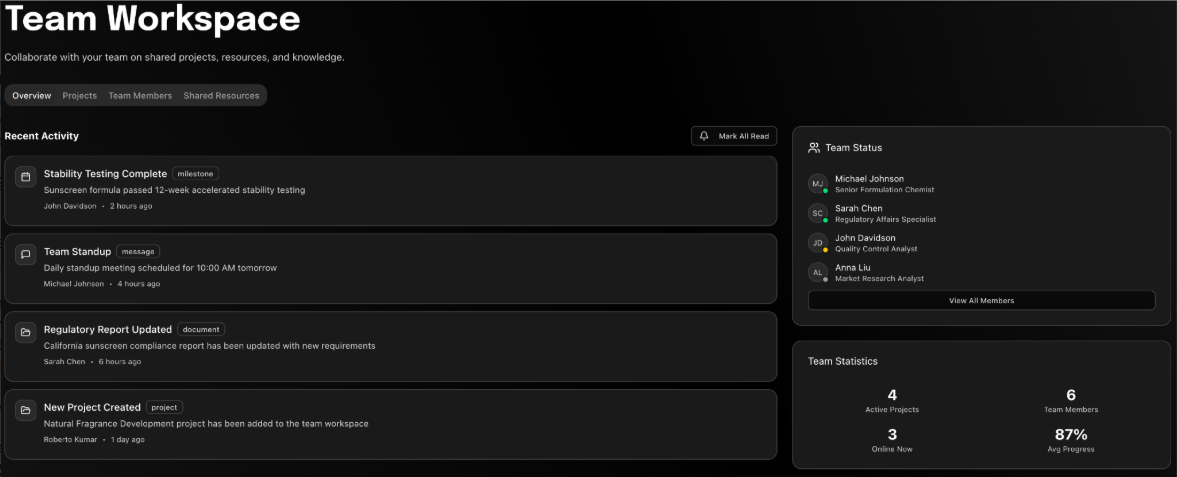Click Sarah Chen's SC avatar
Viewport: 1177px width, 477px height.
[817, 213]
